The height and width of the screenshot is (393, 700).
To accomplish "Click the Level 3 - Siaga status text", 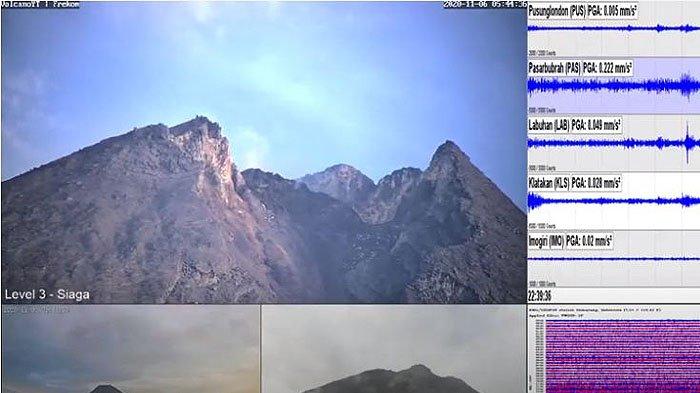I will [x=47, y=294].
